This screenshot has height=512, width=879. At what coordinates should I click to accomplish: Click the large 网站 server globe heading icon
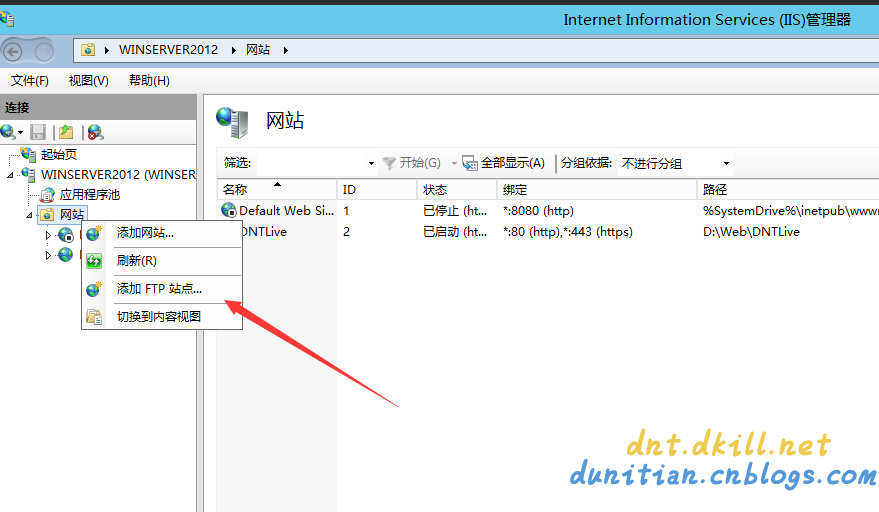click(x=232, y=122)
